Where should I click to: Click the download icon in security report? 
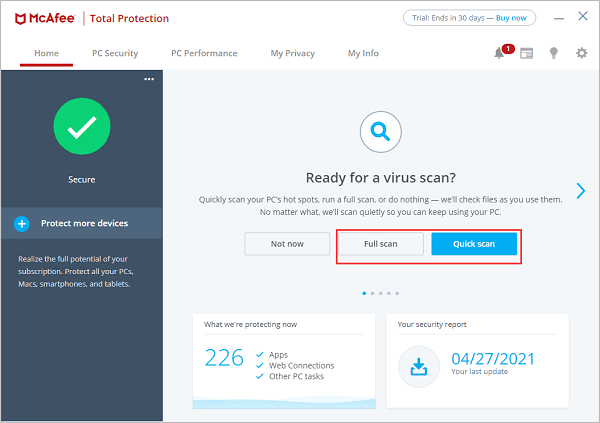pos(418,367)
